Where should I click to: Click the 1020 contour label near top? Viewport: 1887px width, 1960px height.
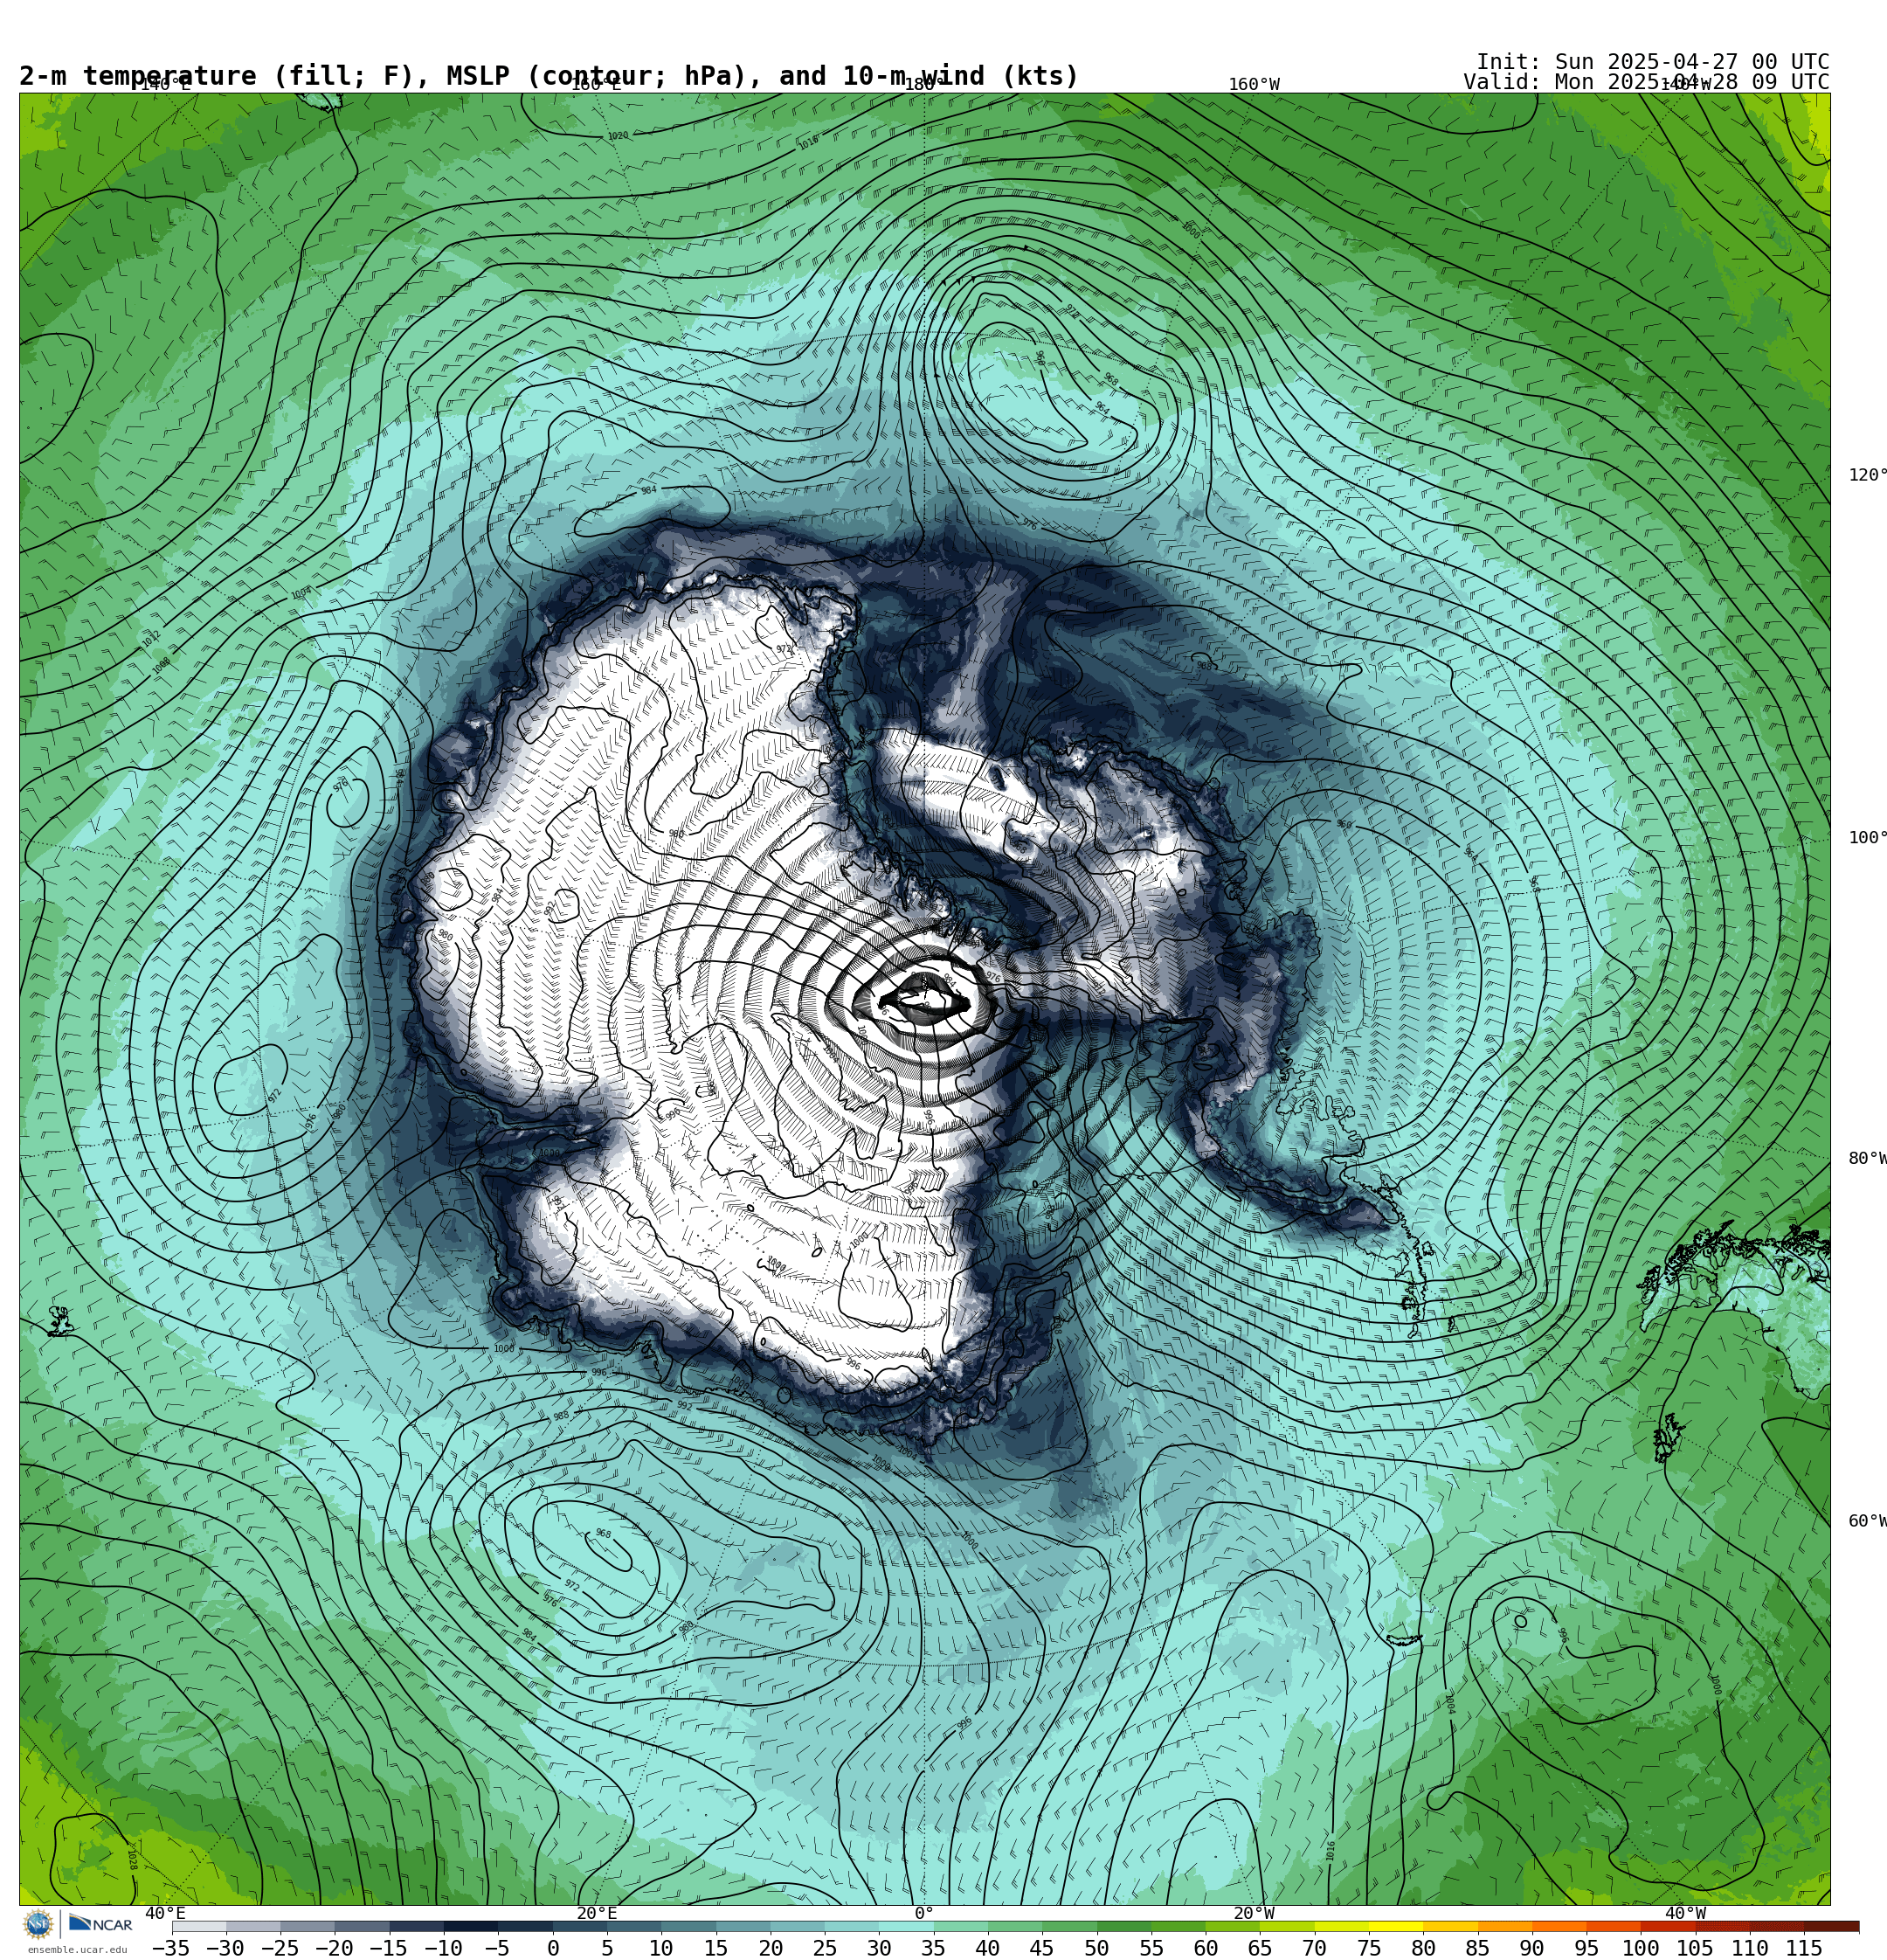point(618,136)
